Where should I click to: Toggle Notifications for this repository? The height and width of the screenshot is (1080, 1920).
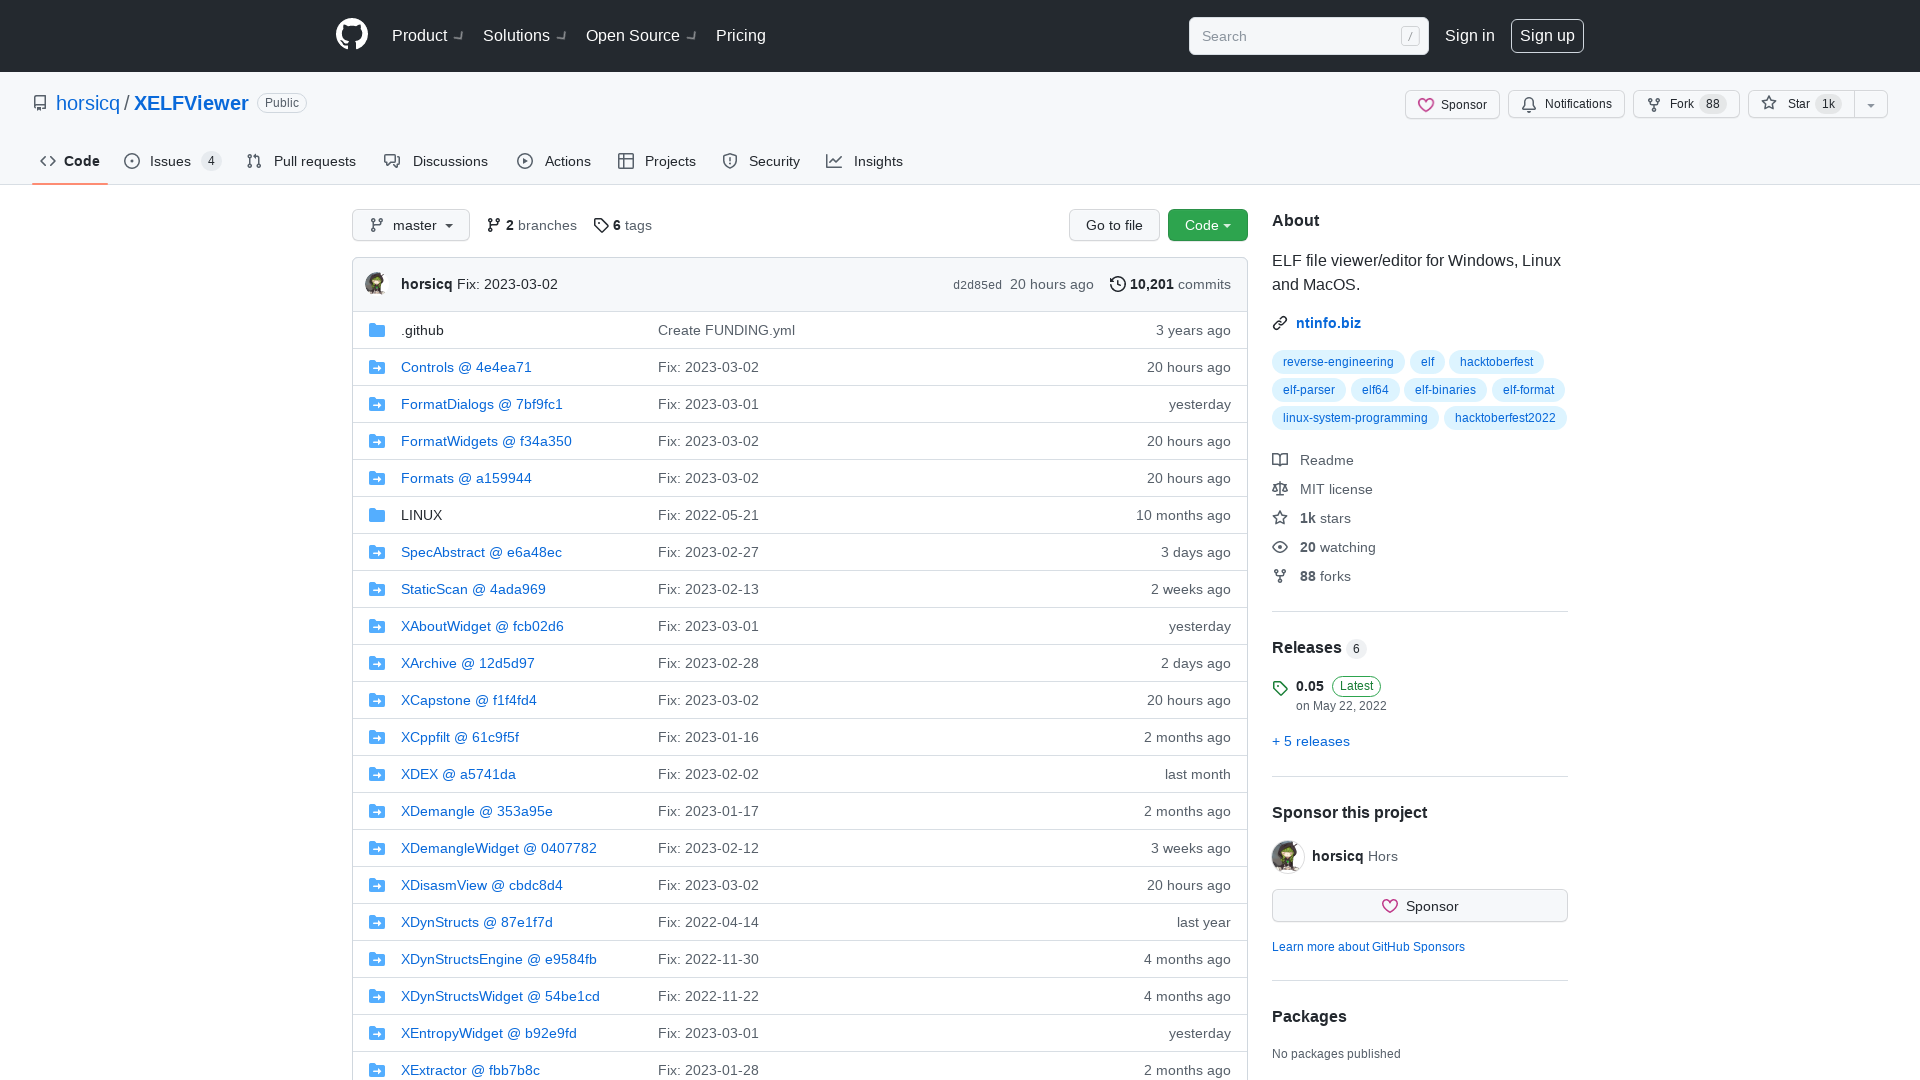point(1566,104)
